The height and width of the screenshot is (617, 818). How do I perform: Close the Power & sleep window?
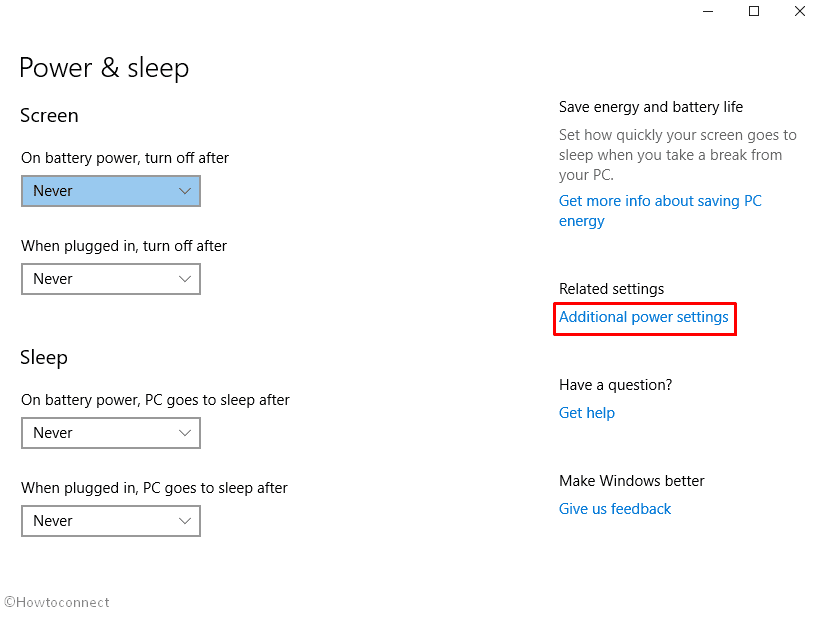click(800, 11)
